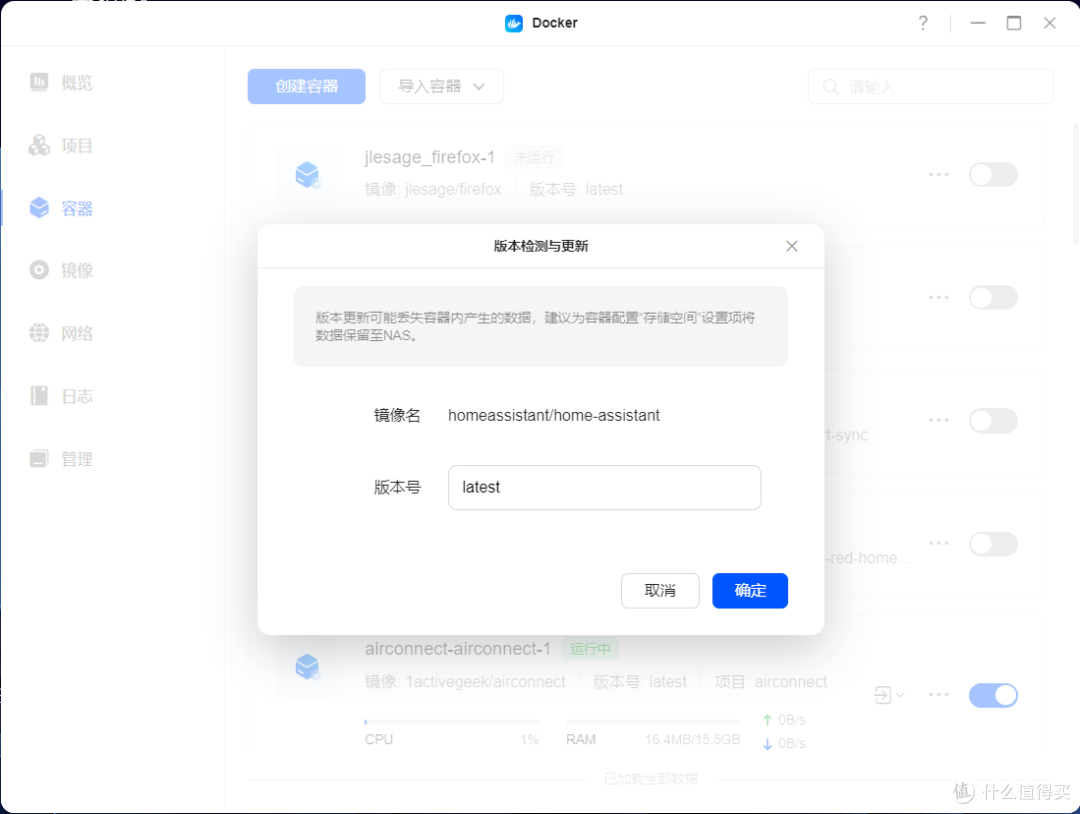
Task: Cancel the update with 取消 button
Action: pos(660,590)
